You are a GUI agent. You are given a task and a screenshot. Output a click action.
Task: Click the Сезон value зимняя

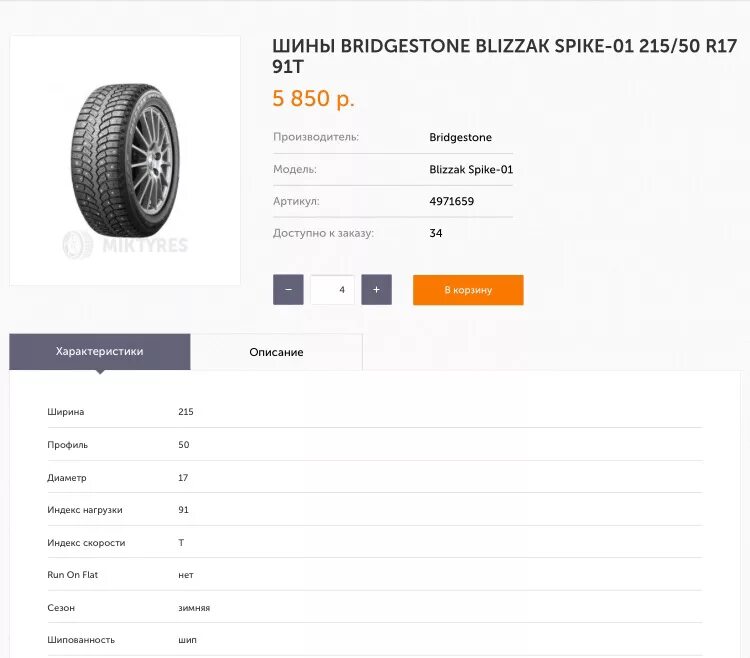point(194,608)
